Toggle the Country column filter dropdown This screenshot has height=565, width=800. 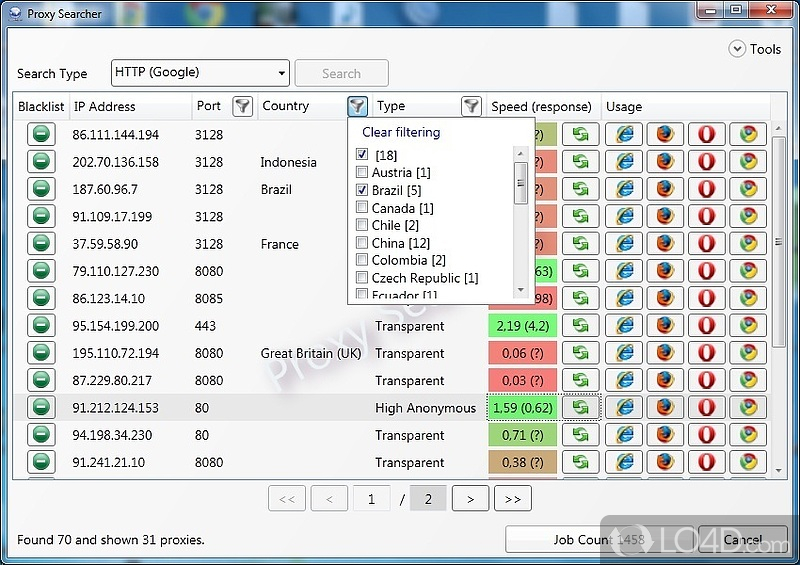click(x=357, y=106)
